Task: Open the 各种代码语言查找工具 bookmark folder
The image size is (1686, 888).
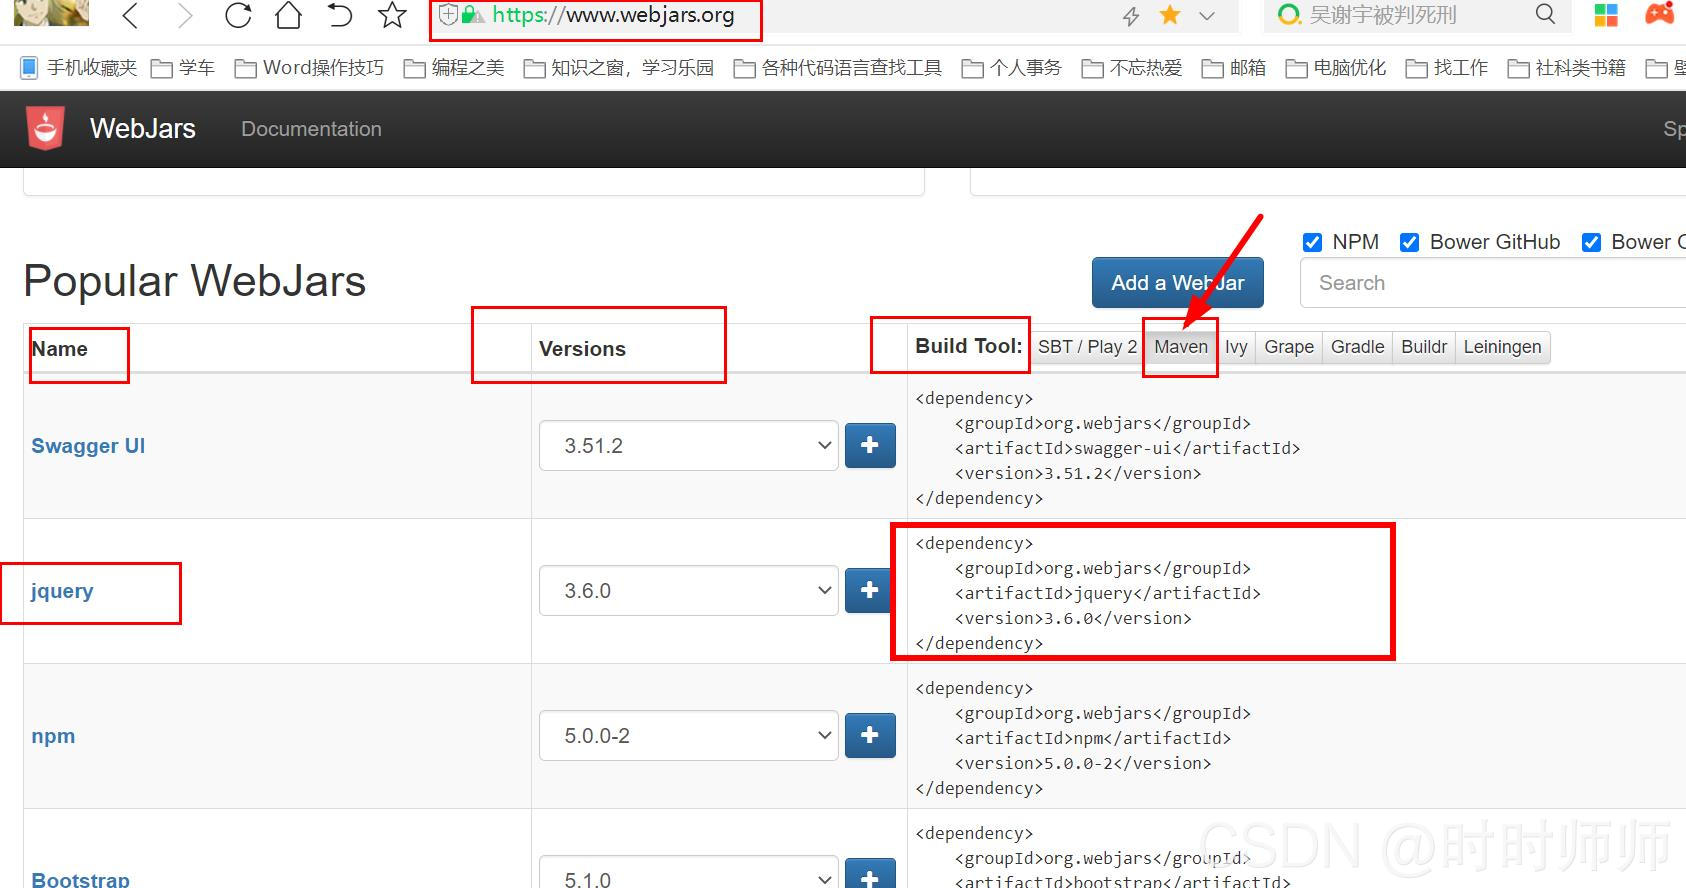Action: tap(838, 68)
